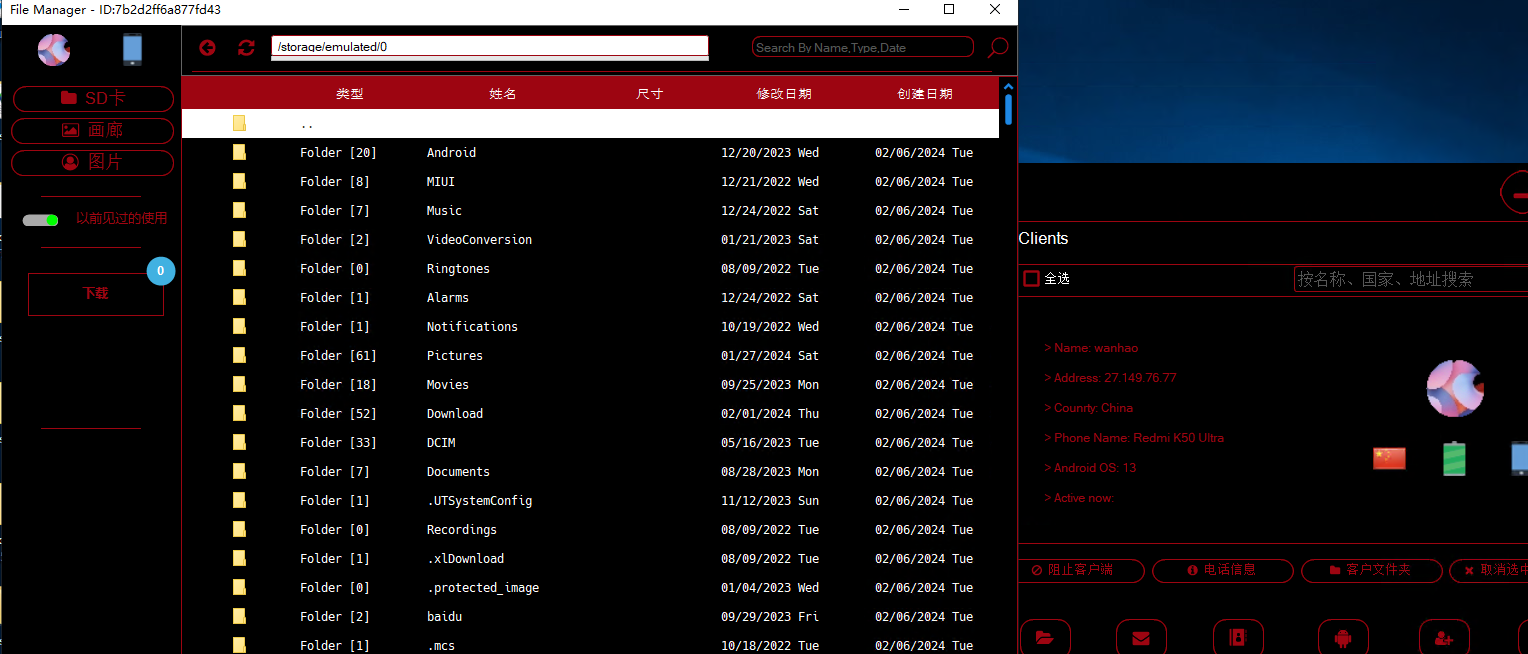
Task: Click the add-user icon button
Action: [1444, 637]
